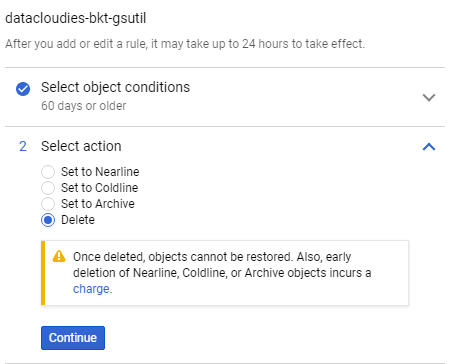Click the selected Delete radio circle
Screen dimensions: 474x364
pos(48,220)
